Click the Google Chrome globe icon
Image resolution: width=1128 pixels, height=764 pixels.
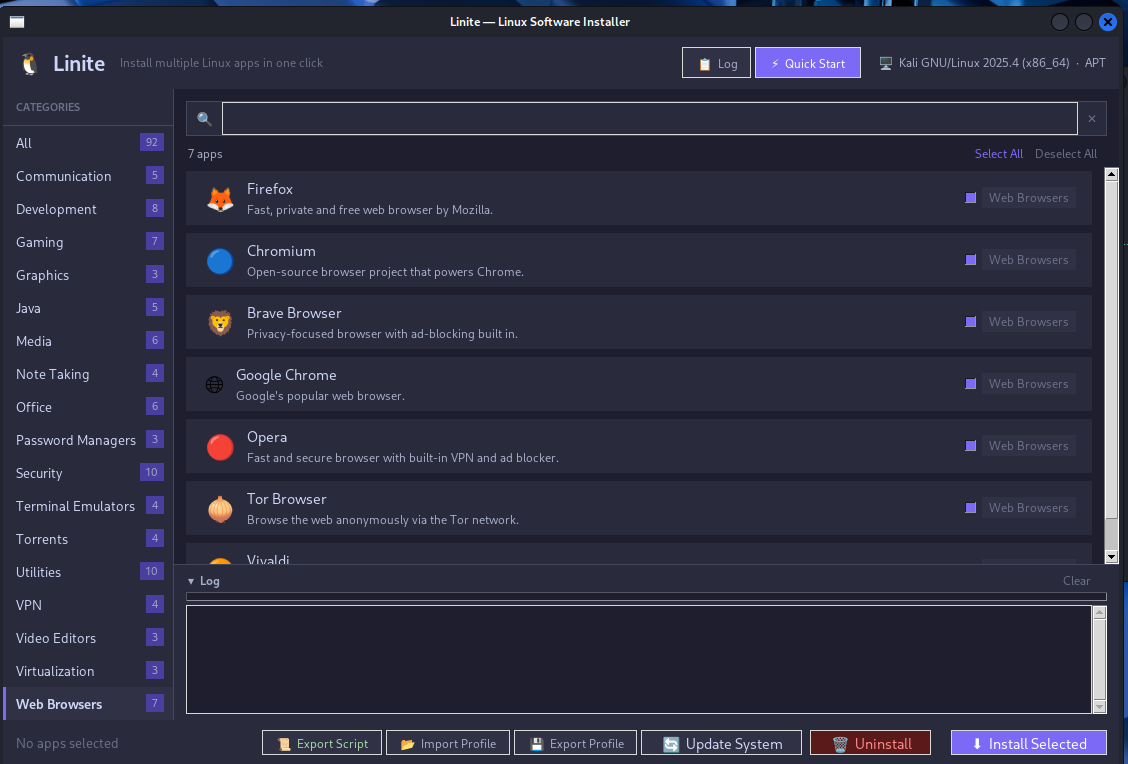click(214, 385)
